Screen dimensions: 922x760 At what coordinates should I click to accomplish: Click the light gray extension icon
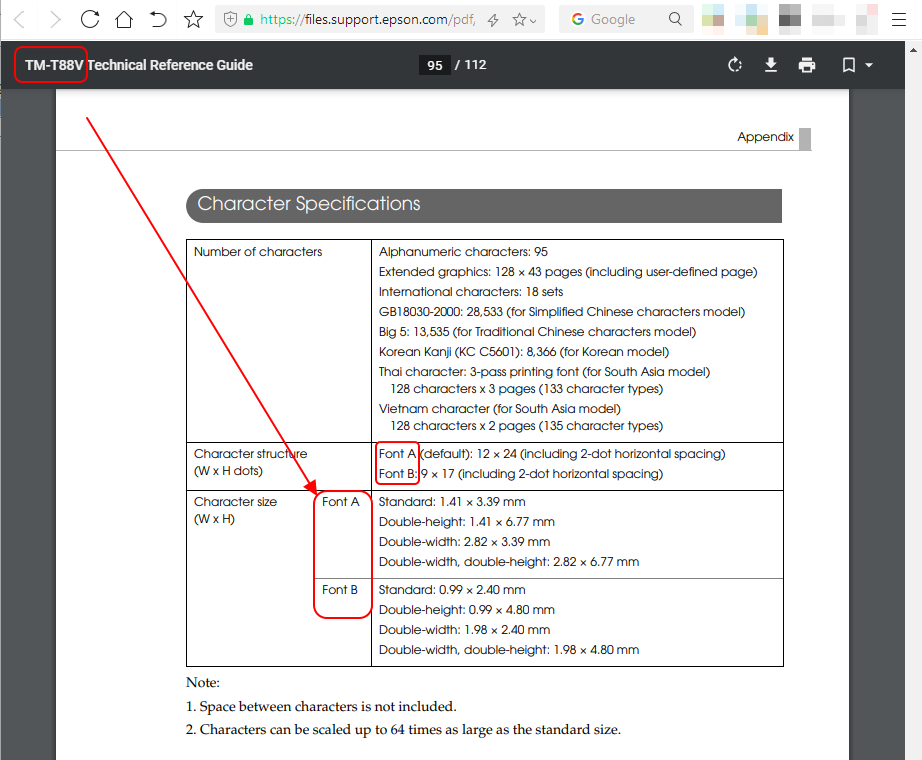click(828, 19)
